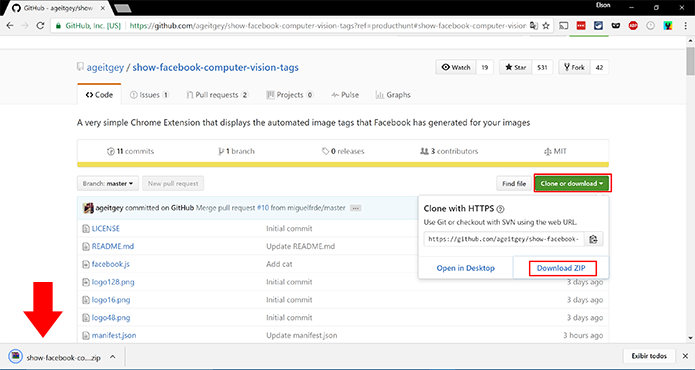The image size is (695, 370).
Task: Open manifest.json file
Action: tap(114, 335)
